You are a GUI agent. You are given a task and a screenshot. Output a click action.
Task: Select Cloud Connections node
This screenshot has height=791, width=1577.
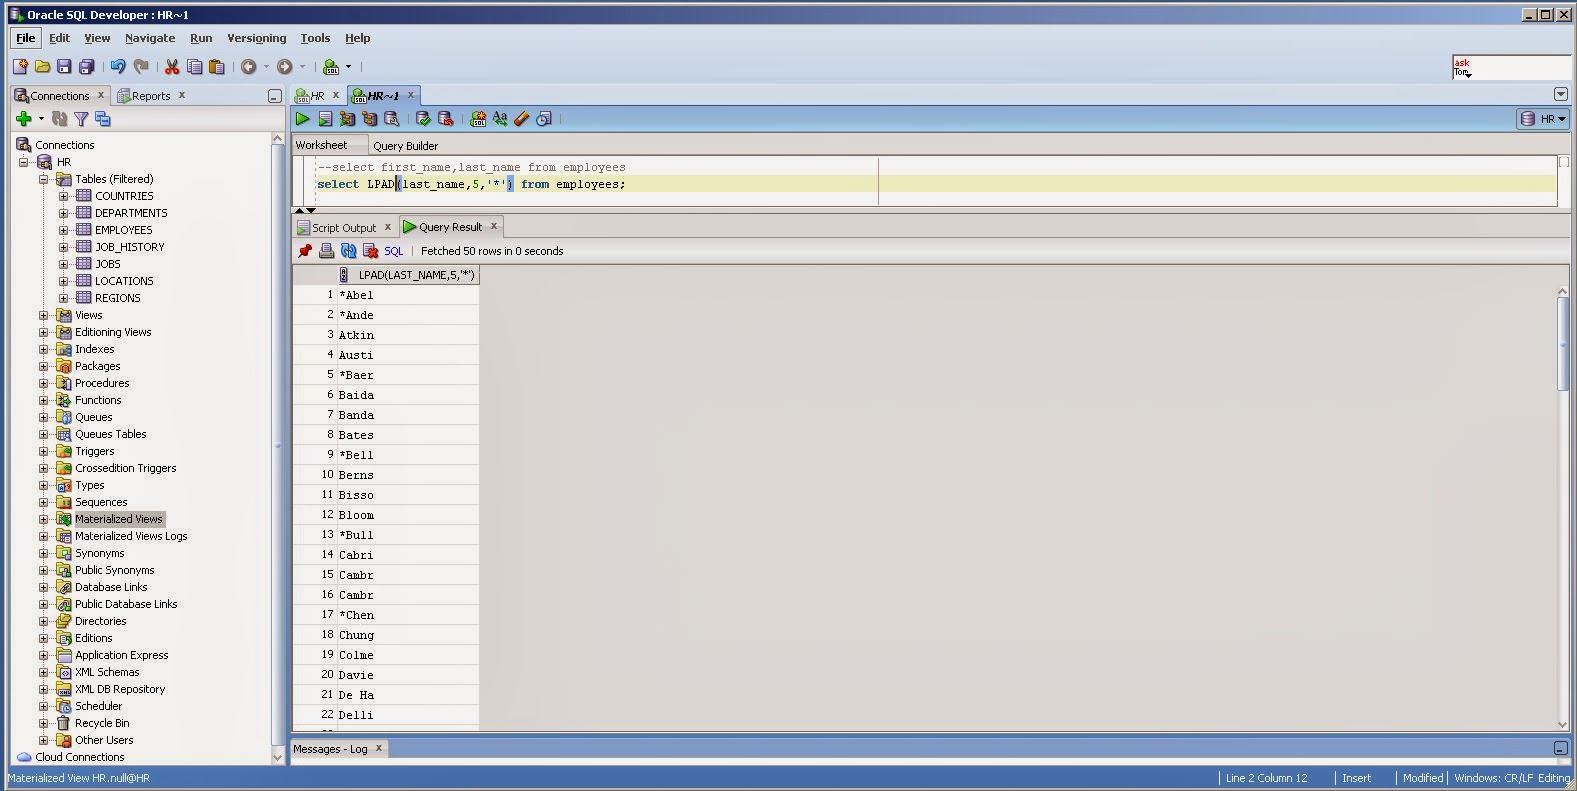(80, 757)
